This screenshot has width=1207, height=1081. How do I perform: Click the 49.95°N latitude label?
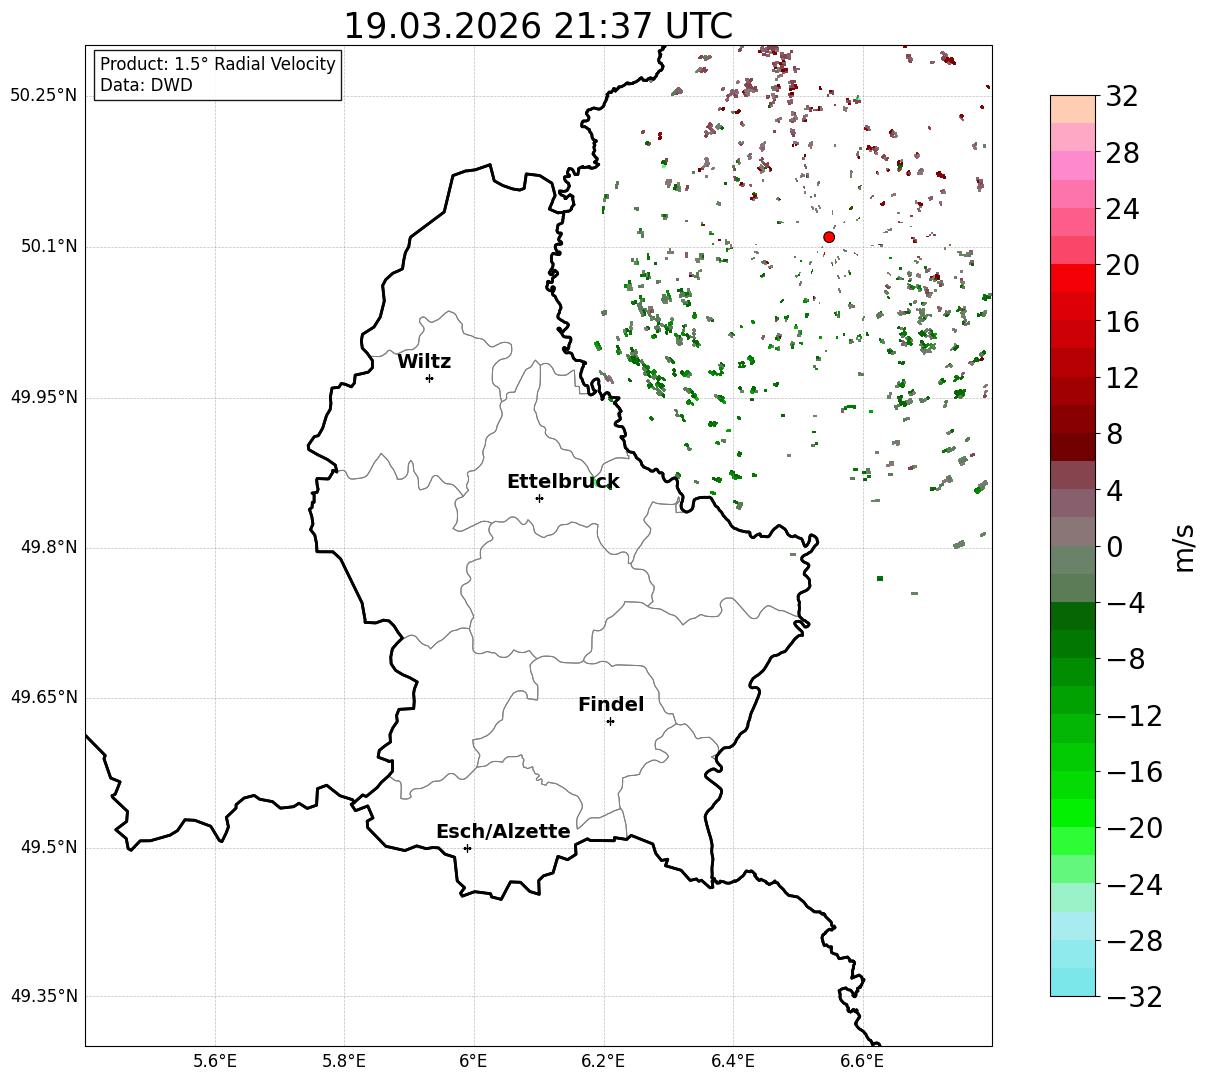(43, 397)
